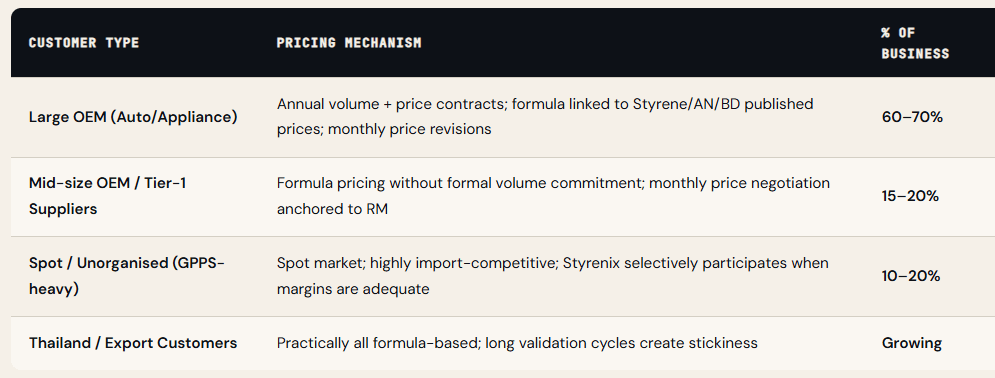Image resolution: width=995 pixels, height=378 pixels.
Task: Click the Pricing Mechanism column header
Action: pyautogui.click(x=349, y=43)
